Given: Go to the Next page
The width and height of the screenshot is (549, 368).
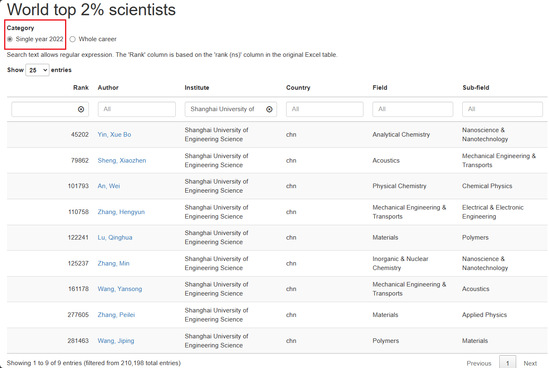Looking at the screenshot, I should point(530,363).
